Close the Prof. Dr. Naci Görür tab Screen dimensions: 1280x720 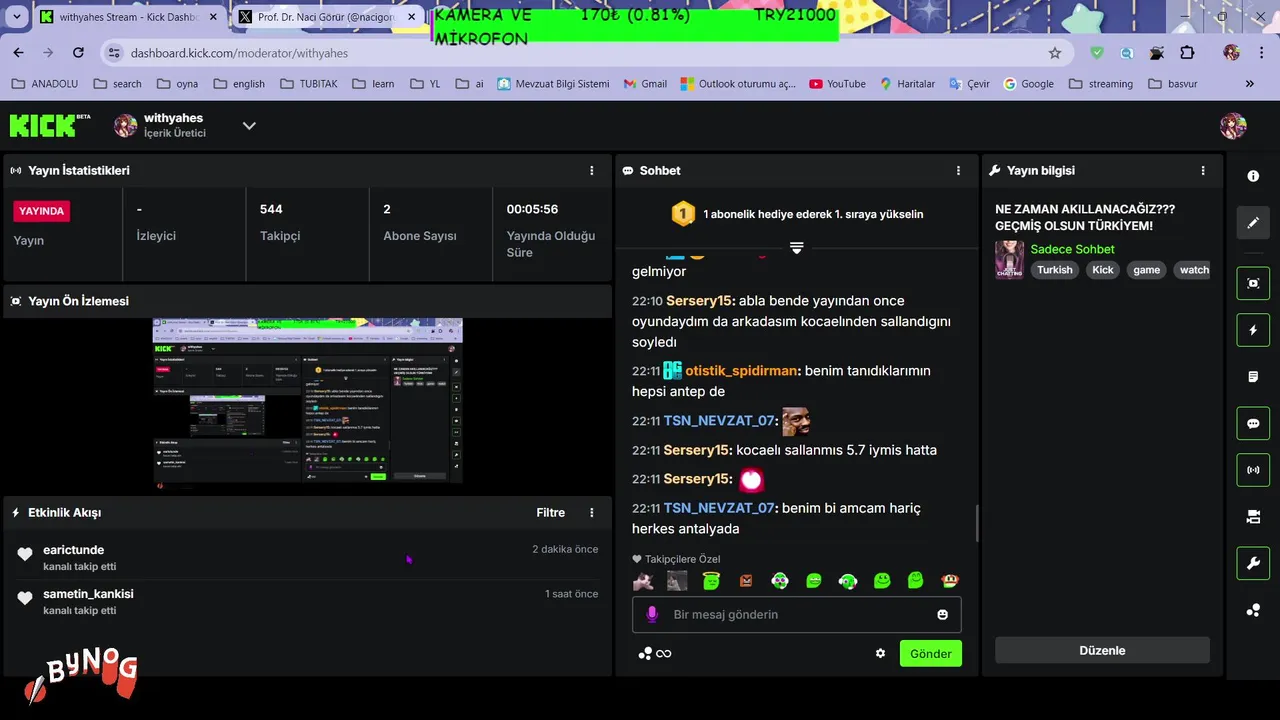tap(410, 17)
